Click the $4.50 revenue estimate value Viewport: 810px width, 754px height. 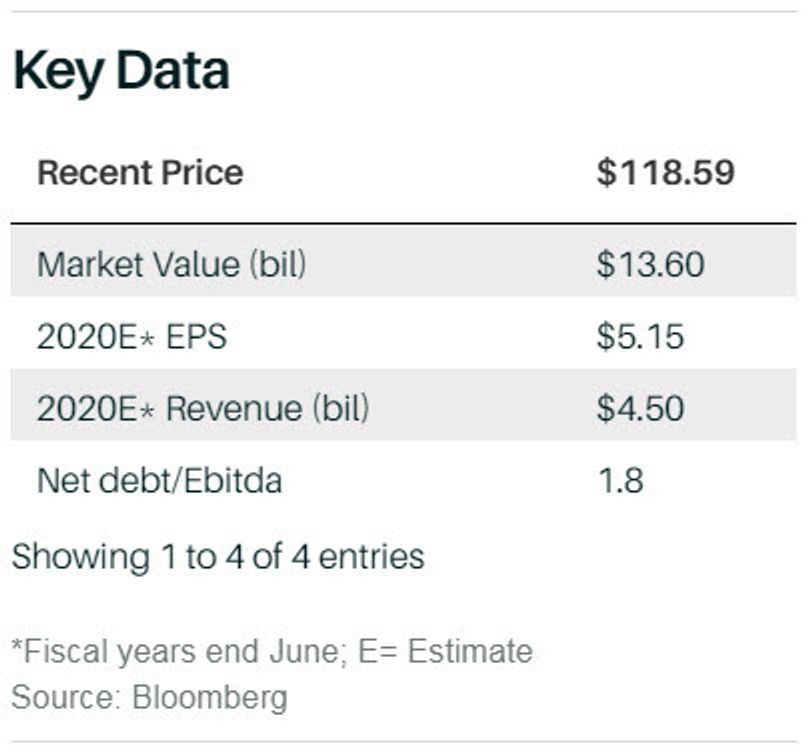640,408
